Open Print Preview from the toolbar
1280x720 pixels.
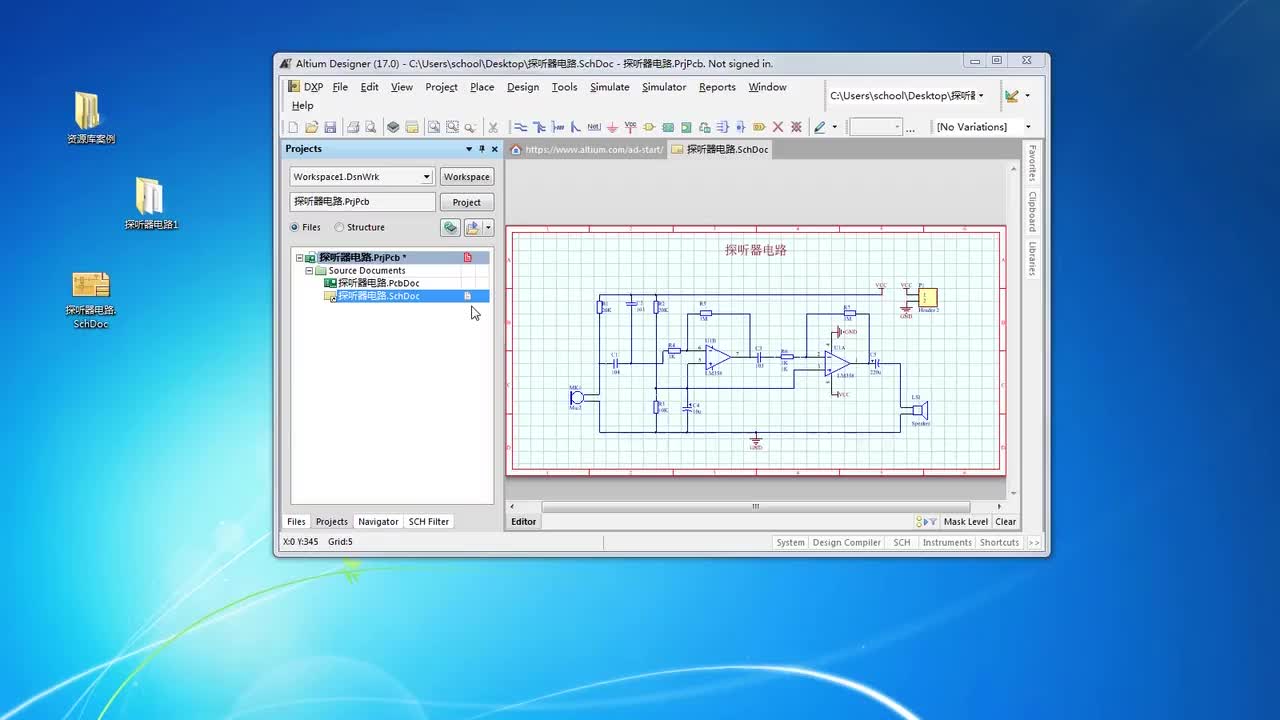coord(371,127)
